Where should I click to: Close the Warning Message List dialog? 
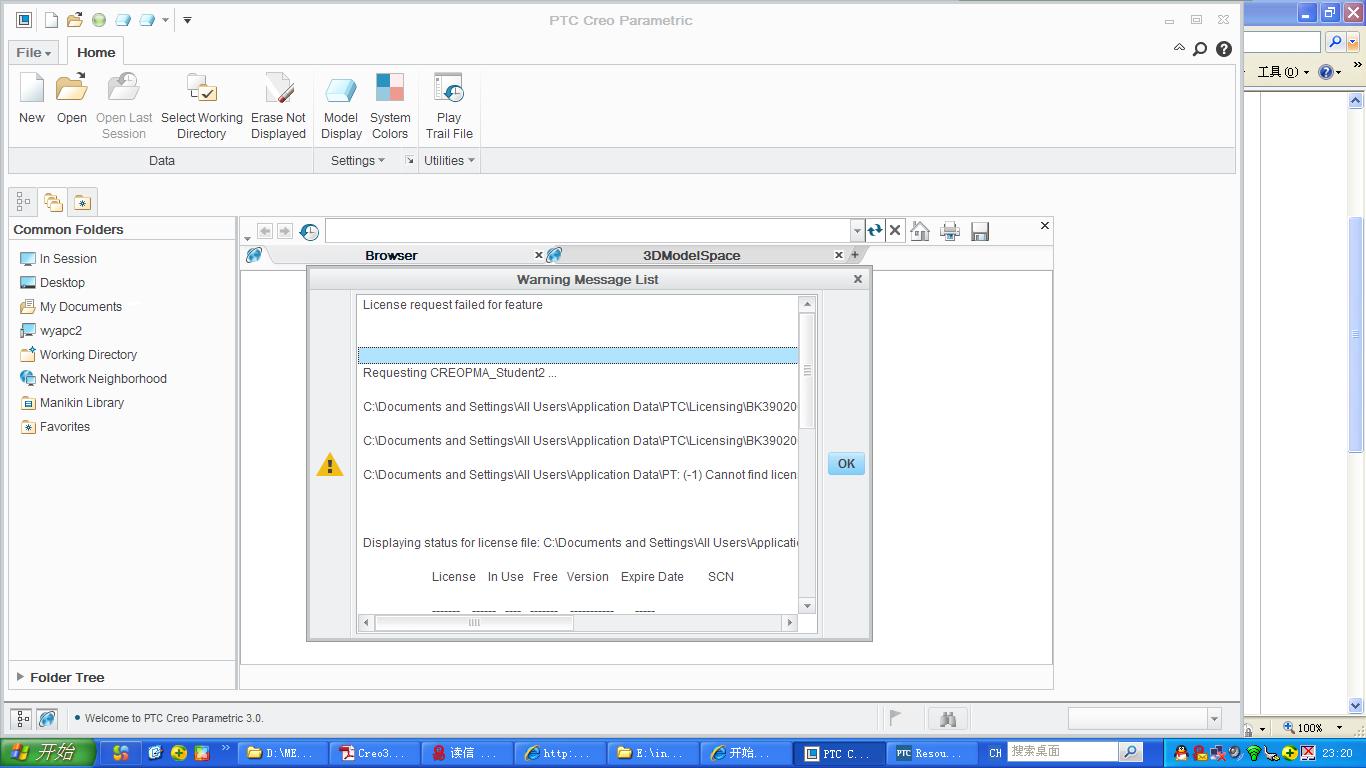click(857, 279)
